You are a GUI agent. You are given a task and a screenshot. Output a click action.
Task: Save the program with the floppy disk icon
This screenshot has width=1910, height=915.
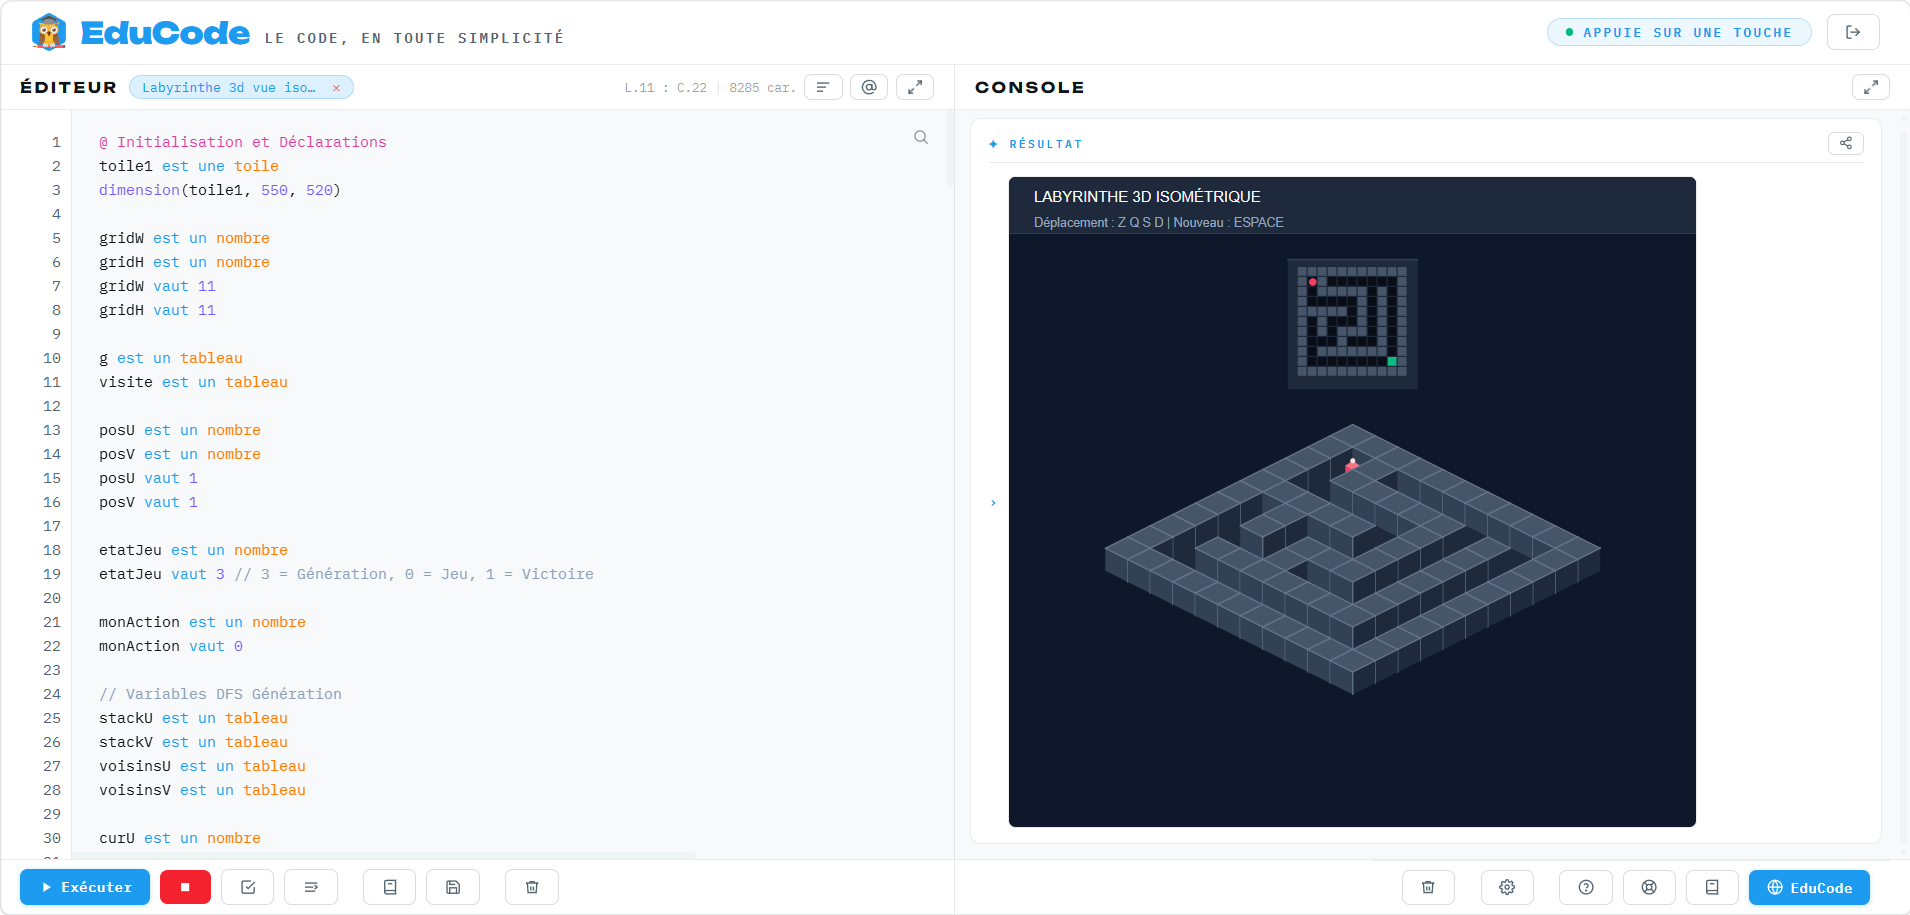453,887
